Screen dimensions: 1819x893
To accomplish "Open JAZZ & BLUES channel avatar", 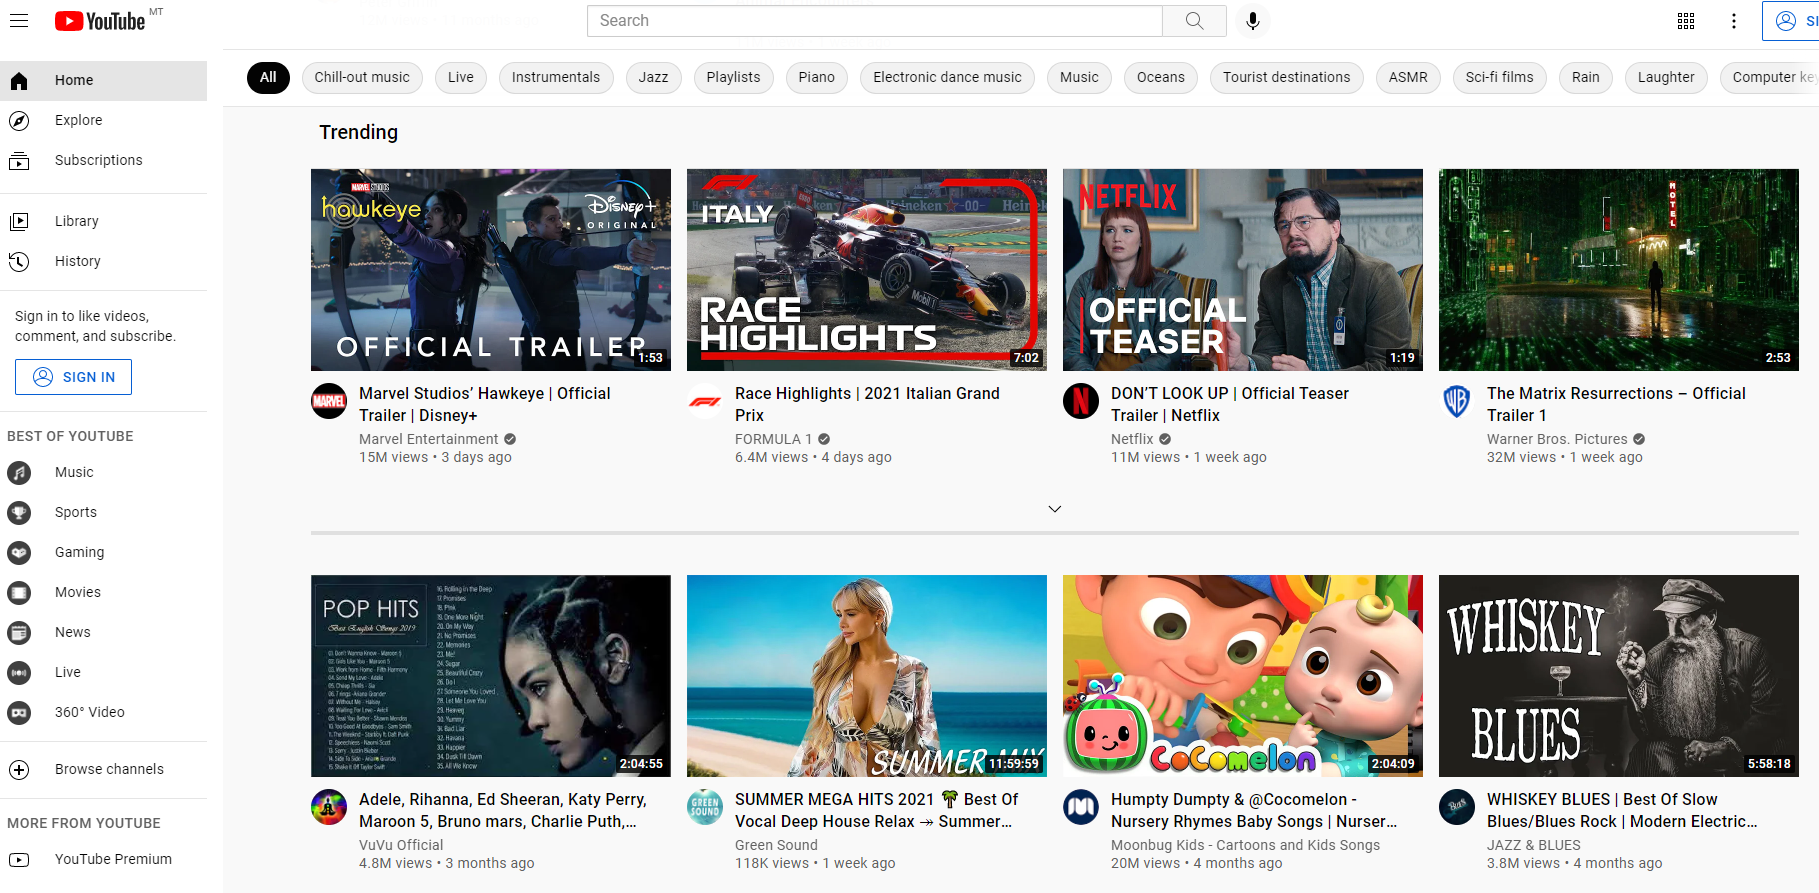I will tap(1457, 807).
